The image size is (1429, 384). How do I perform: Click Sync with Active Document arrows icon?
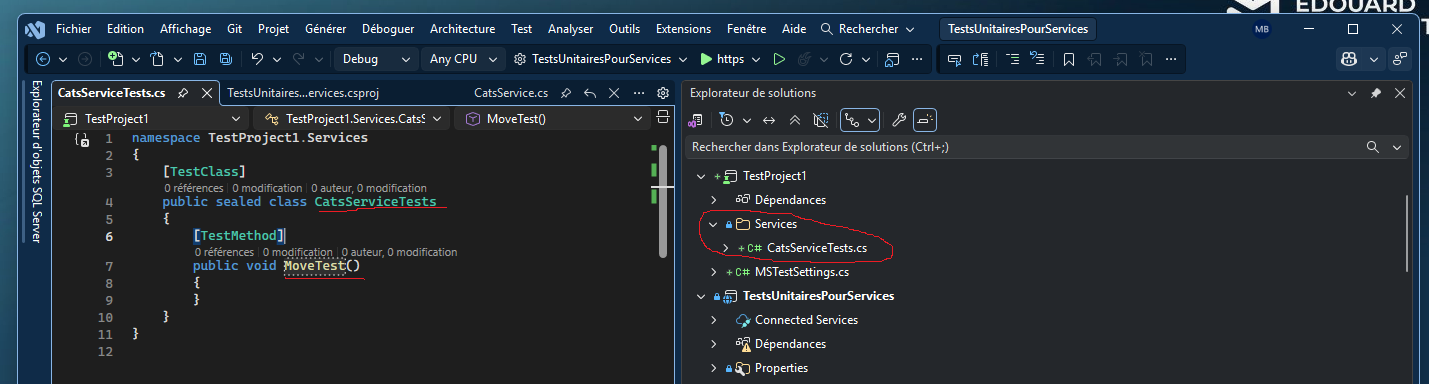[769, 120]
